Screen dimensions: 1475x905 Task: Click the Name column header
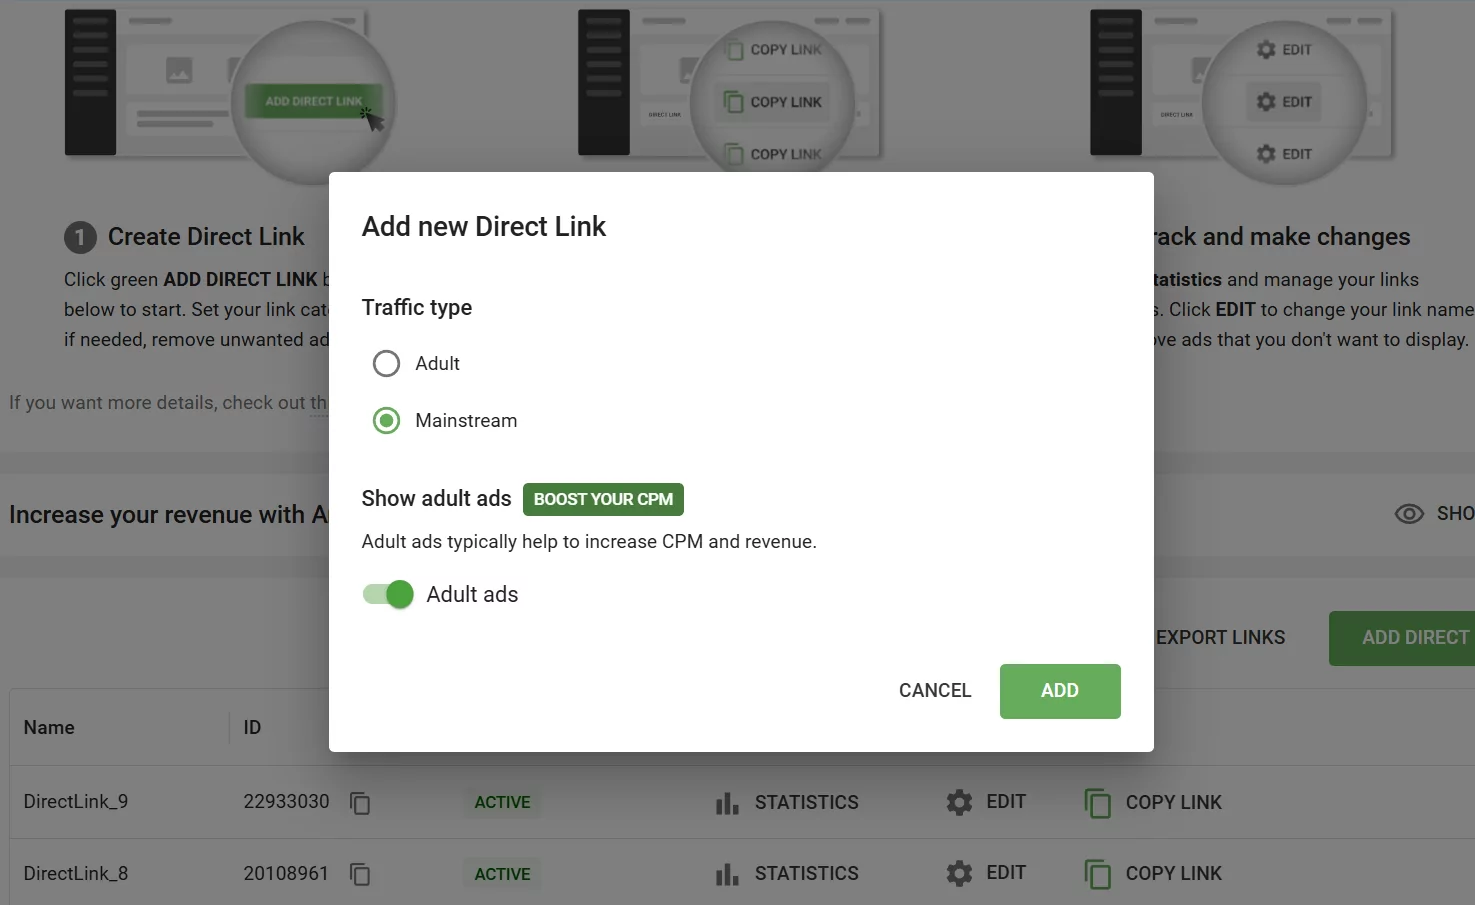click(48, 727)
